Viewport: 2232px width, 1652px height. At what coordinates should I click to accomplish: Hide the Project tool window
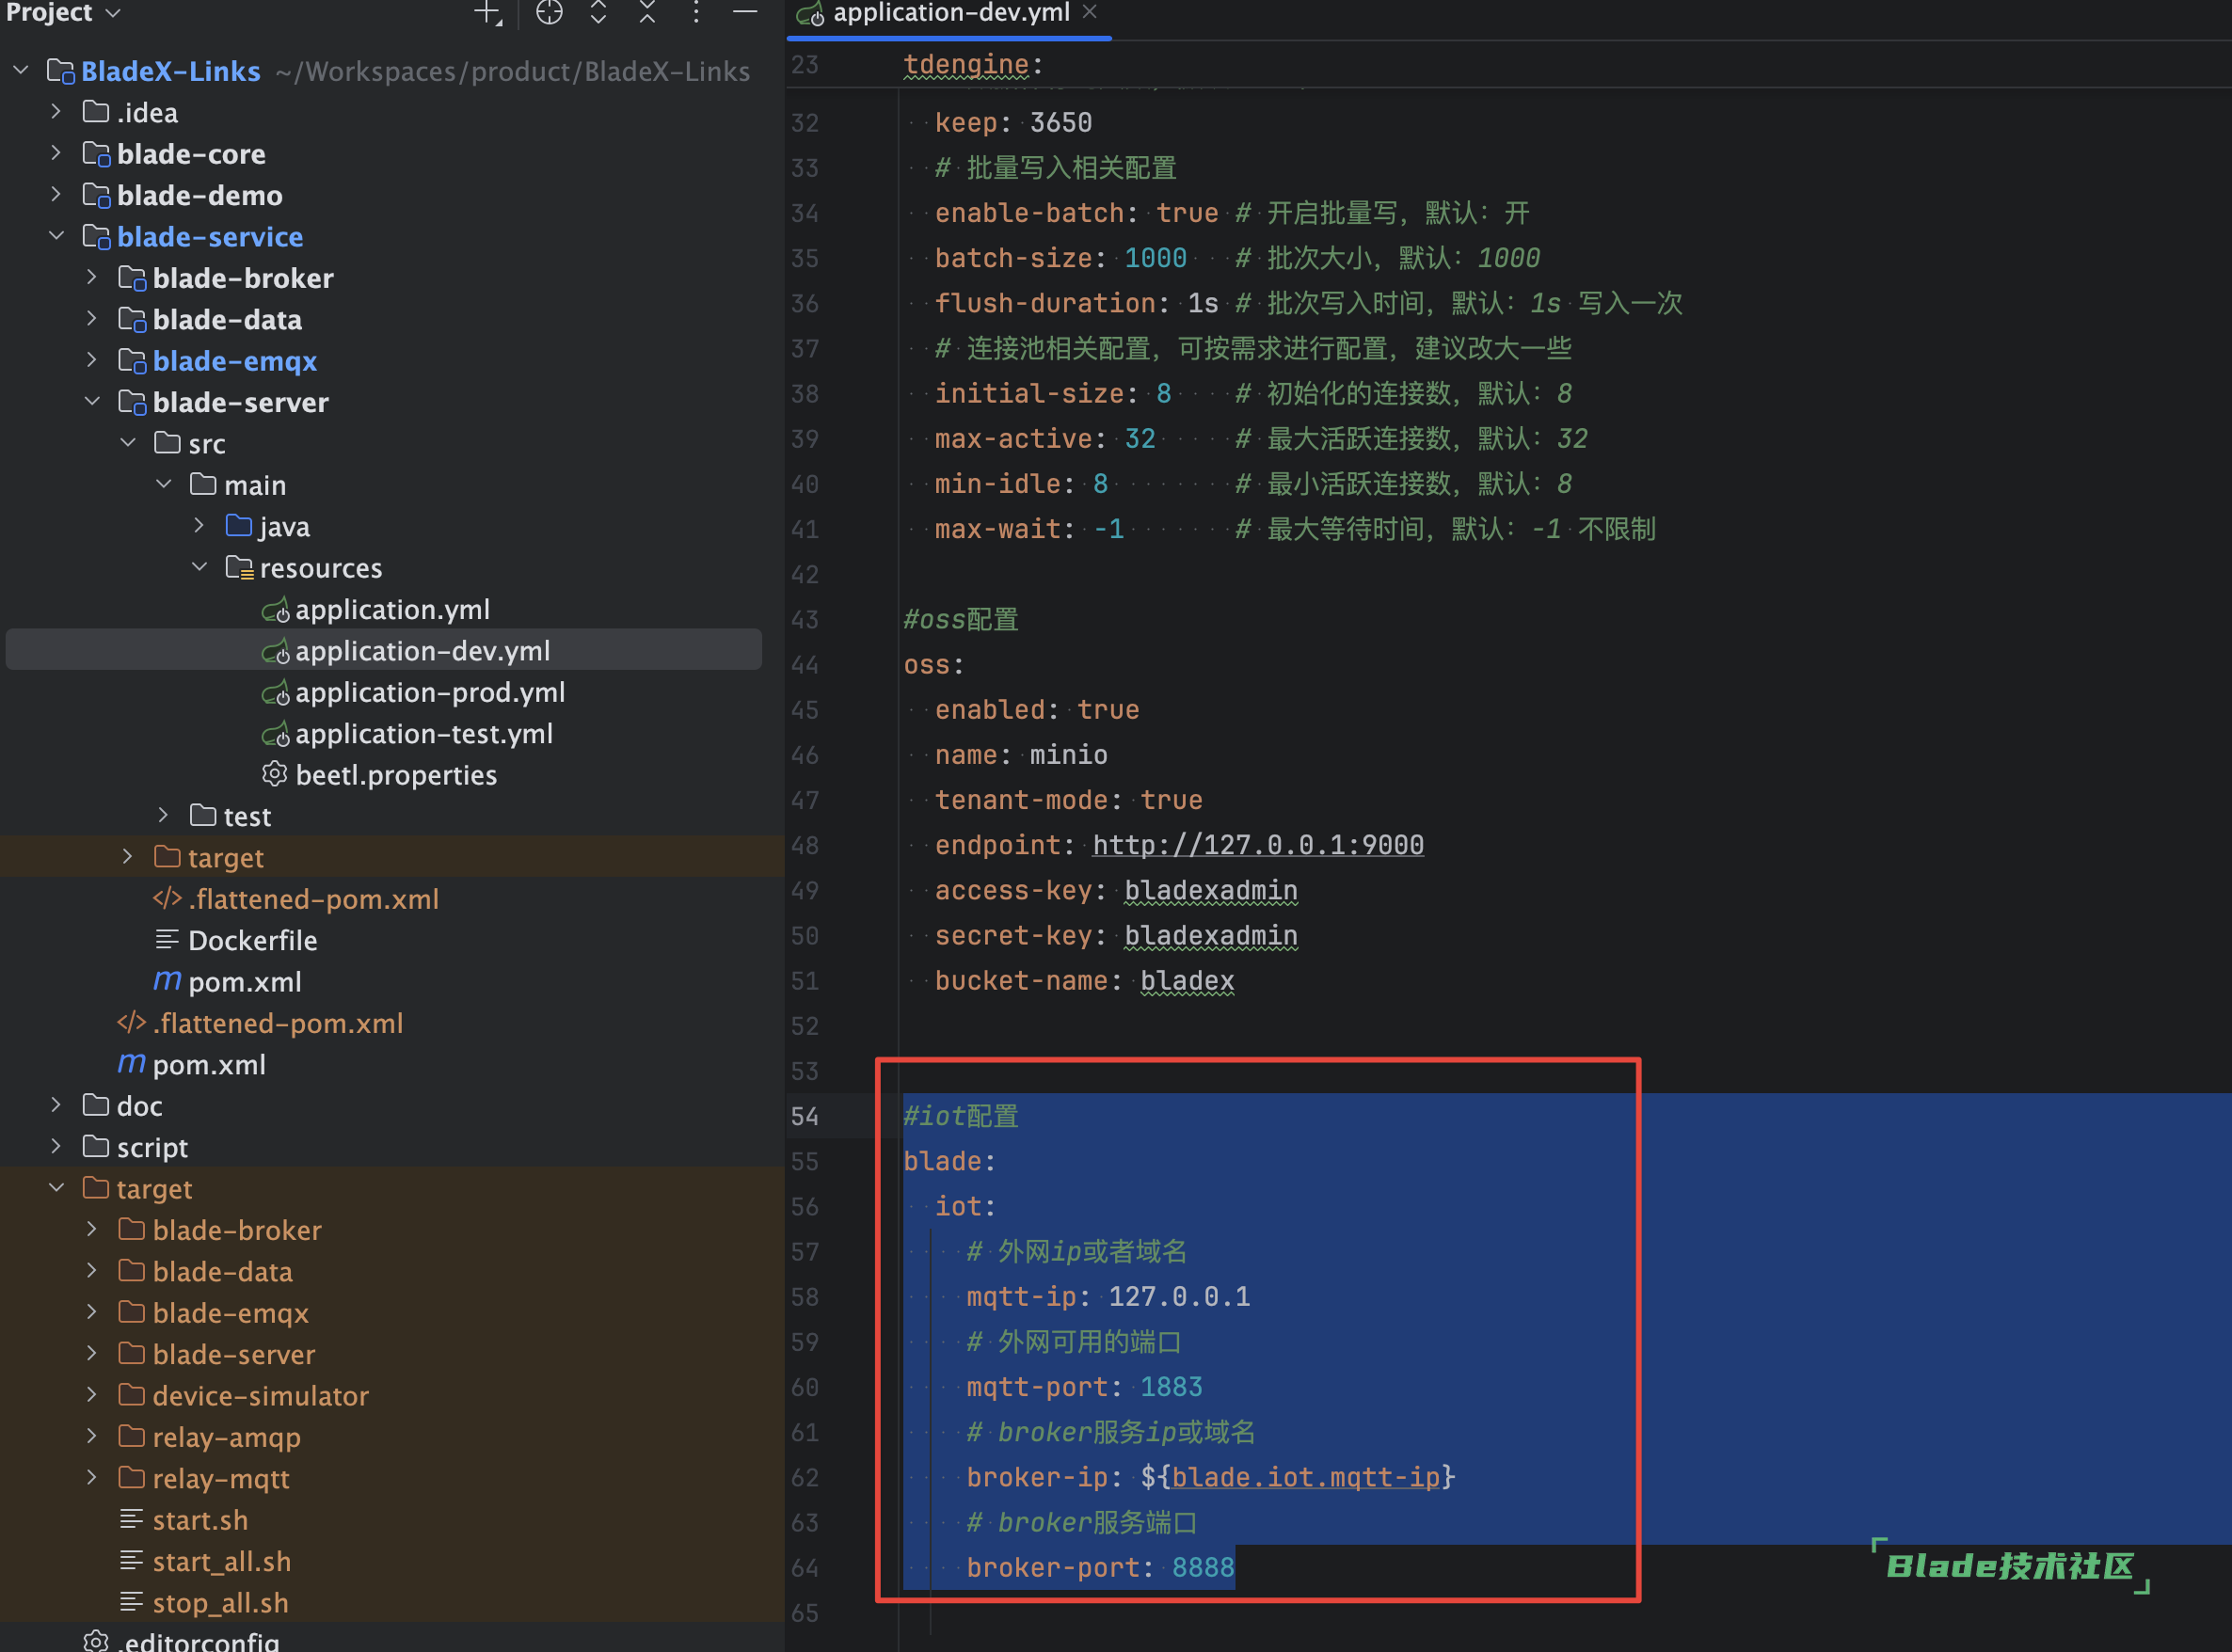point(745,12)
